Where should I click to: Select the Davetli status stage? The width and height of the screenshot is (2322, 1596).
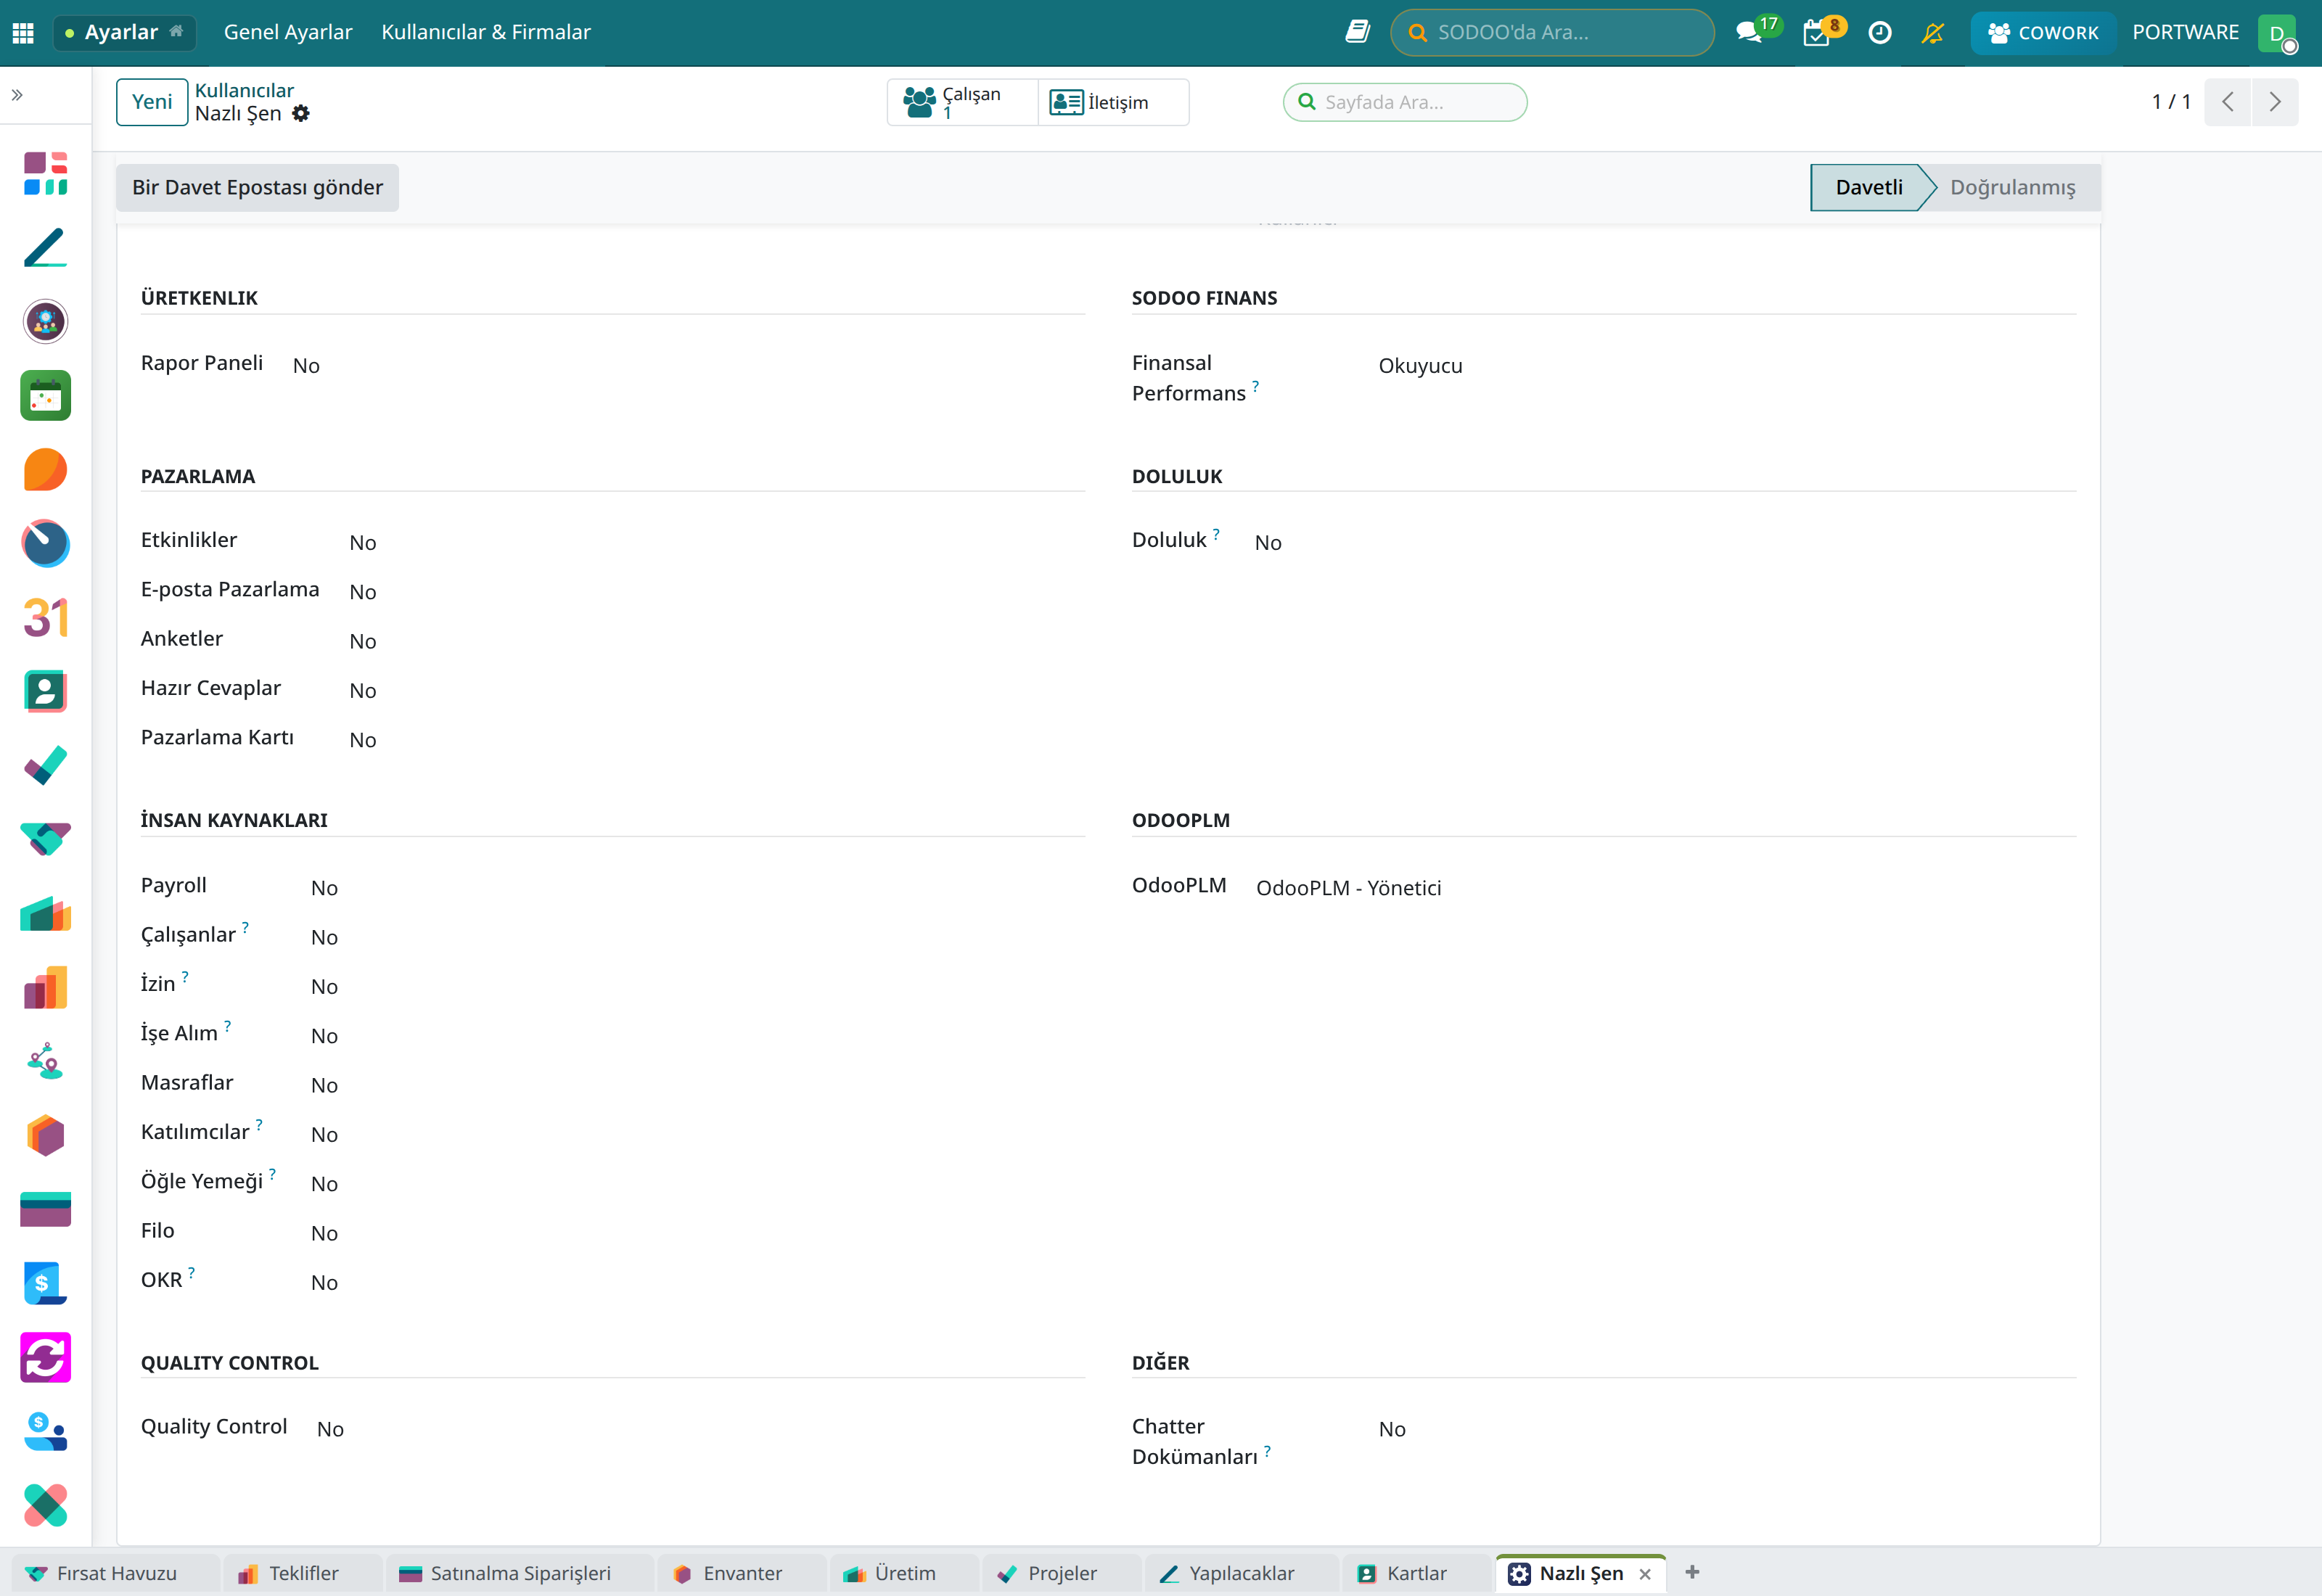[x=1868, y=187]
